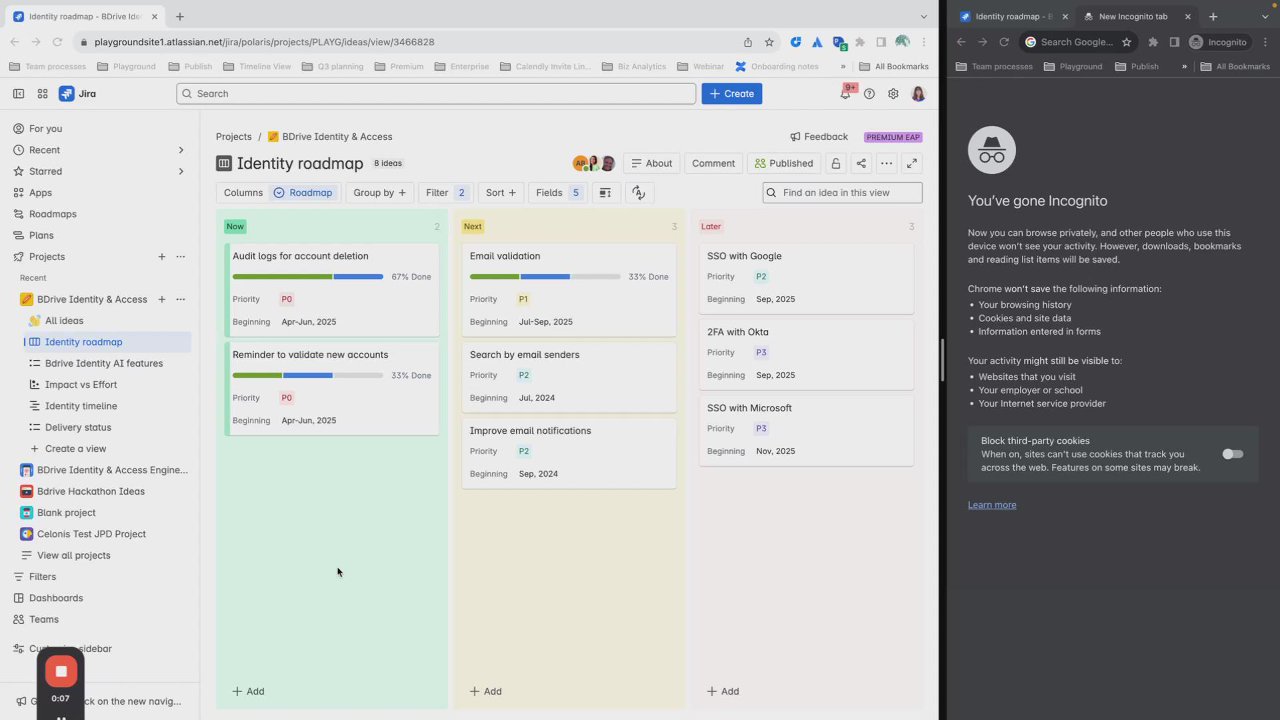Open the Impact vs Effort view
Image resolution: width=1280 pixels, height=720 pixels.
click(x=80, y=385)
